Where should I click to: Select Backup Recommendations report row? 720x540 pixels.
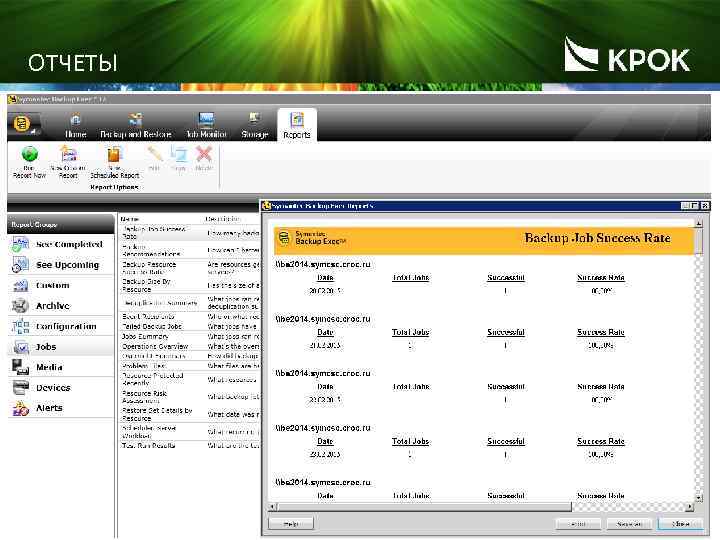190,250
